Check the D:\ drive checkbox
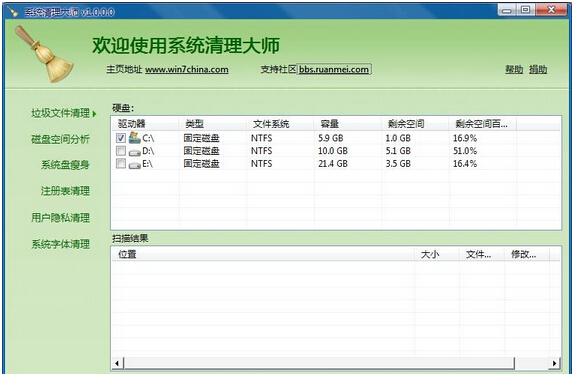 point(121,151)
